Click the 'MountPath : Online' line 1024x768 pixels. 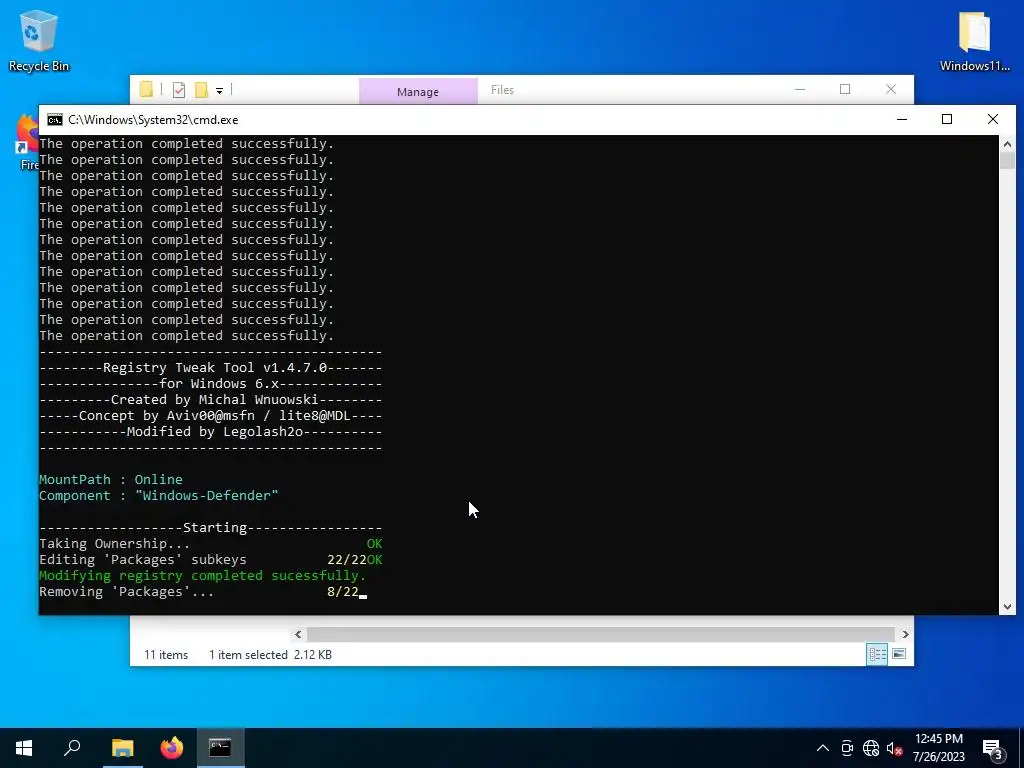tap(111, 479)
